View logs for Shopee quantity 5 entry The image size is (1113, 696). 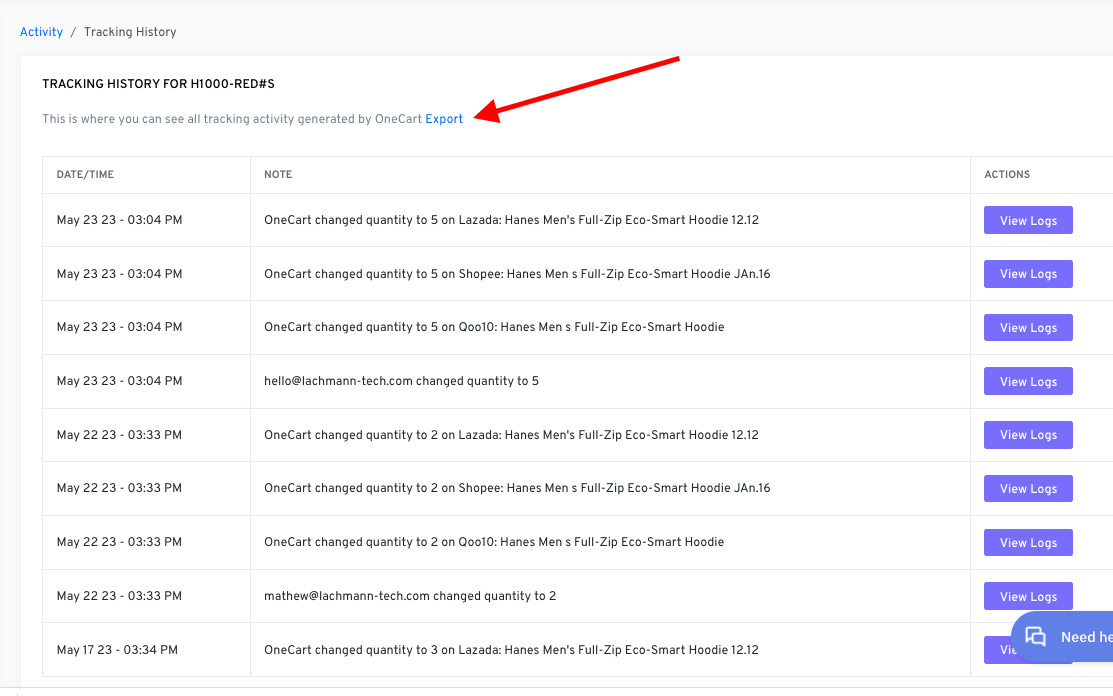1028,274
